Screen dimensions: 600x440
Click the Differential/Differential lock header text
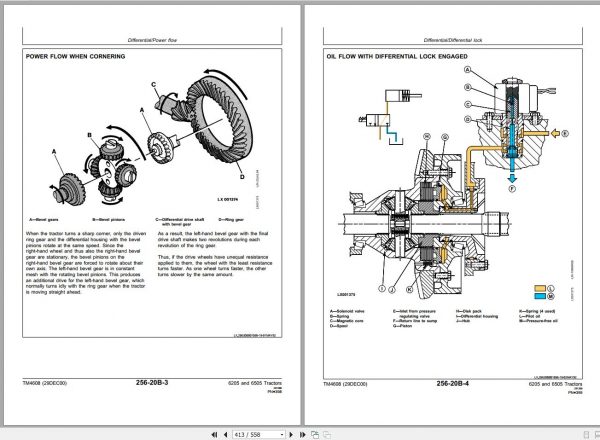pos(453,40)
